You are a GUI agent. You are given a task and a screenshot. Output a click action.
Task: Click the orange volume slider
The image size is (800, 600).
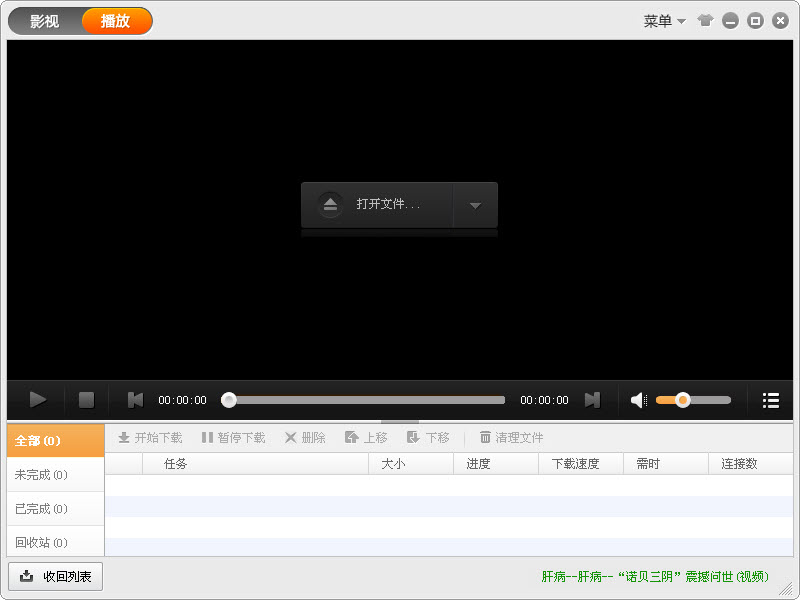tap(685, 399)
